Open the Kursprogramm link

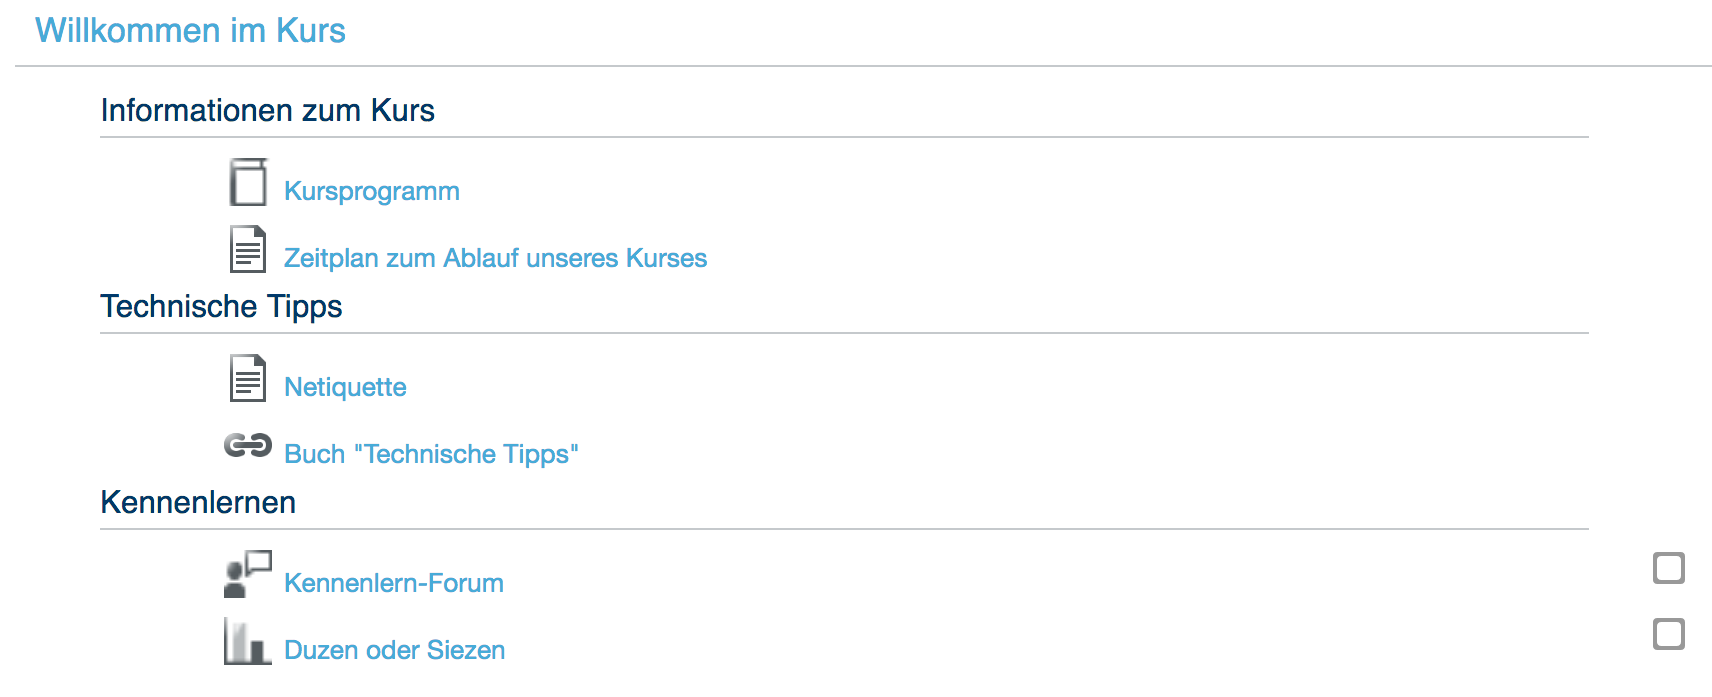372,191
